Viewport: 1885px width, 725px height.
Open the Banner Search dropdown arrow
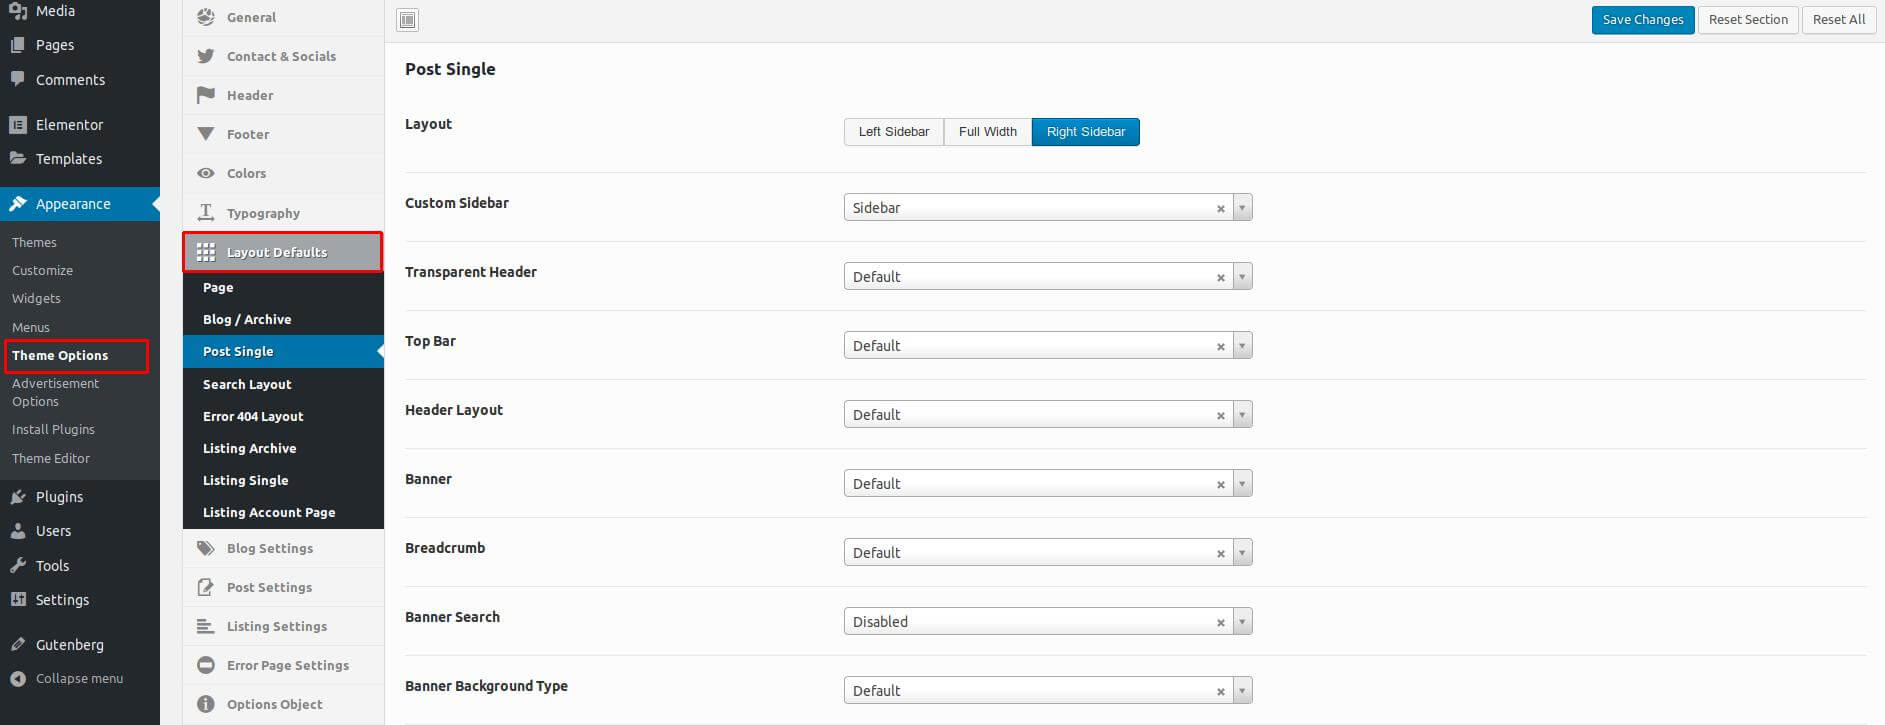click(x=1242, y=622)
